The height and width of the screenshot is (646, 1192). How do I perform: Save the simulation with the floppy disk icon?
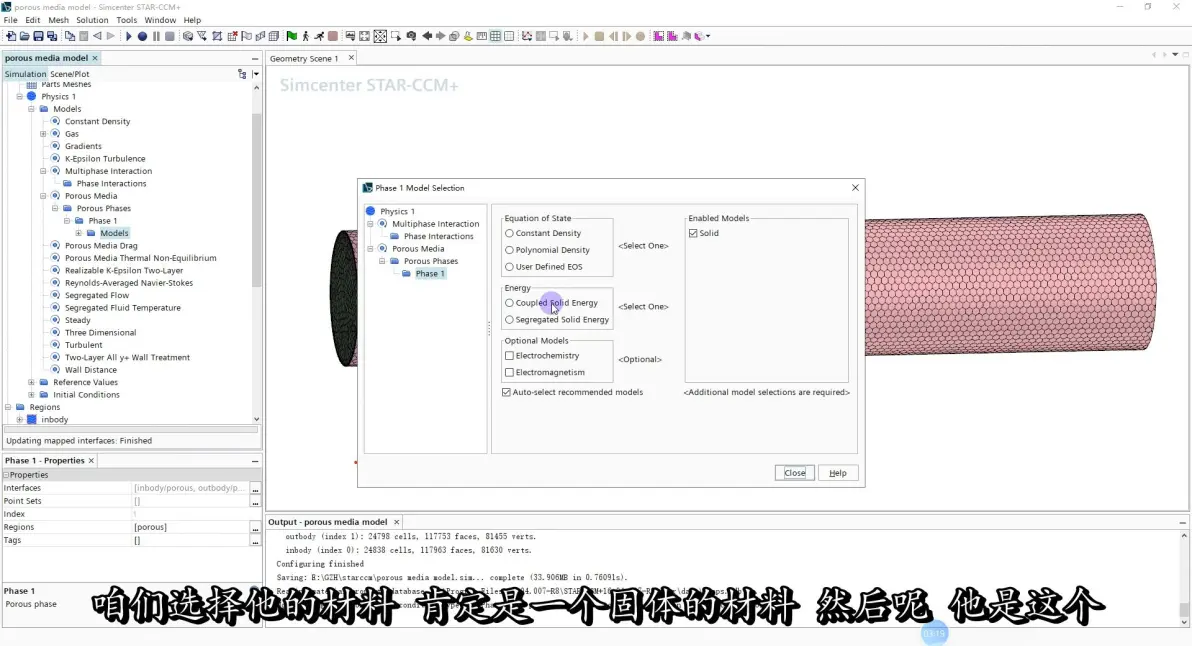(38, 36)
